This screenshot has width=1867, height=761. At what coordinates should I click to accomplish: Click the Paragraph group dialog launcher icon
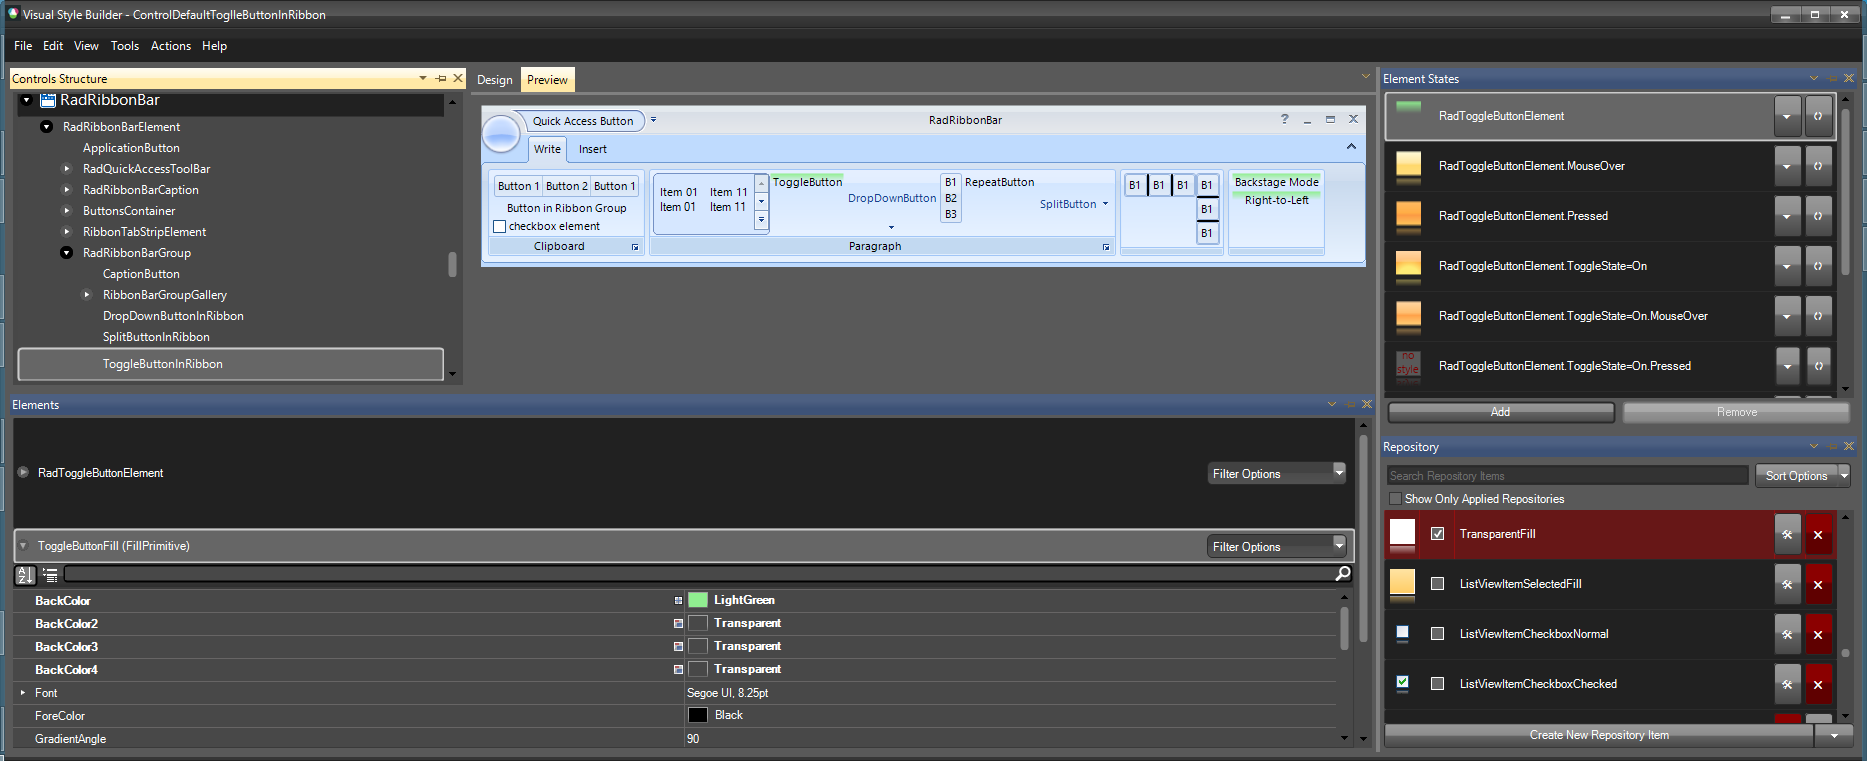click(x=1106, y=247)
